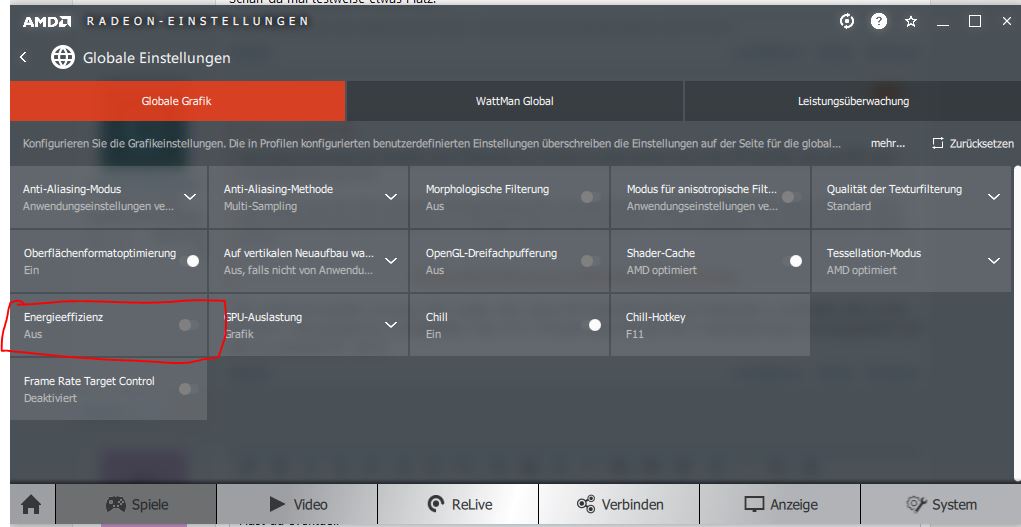Enable the Energieeffizienz switch
Screen dimensions: 1021x527
(x=188, y=324)
